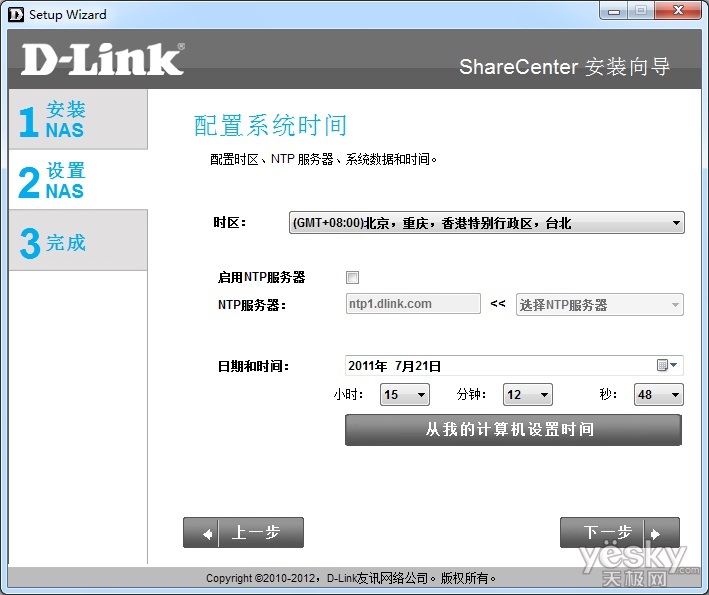The height and width of the screenshot is (595, 709).
Task: Minimize the Setup Wizard window
Action: point(614,10)
